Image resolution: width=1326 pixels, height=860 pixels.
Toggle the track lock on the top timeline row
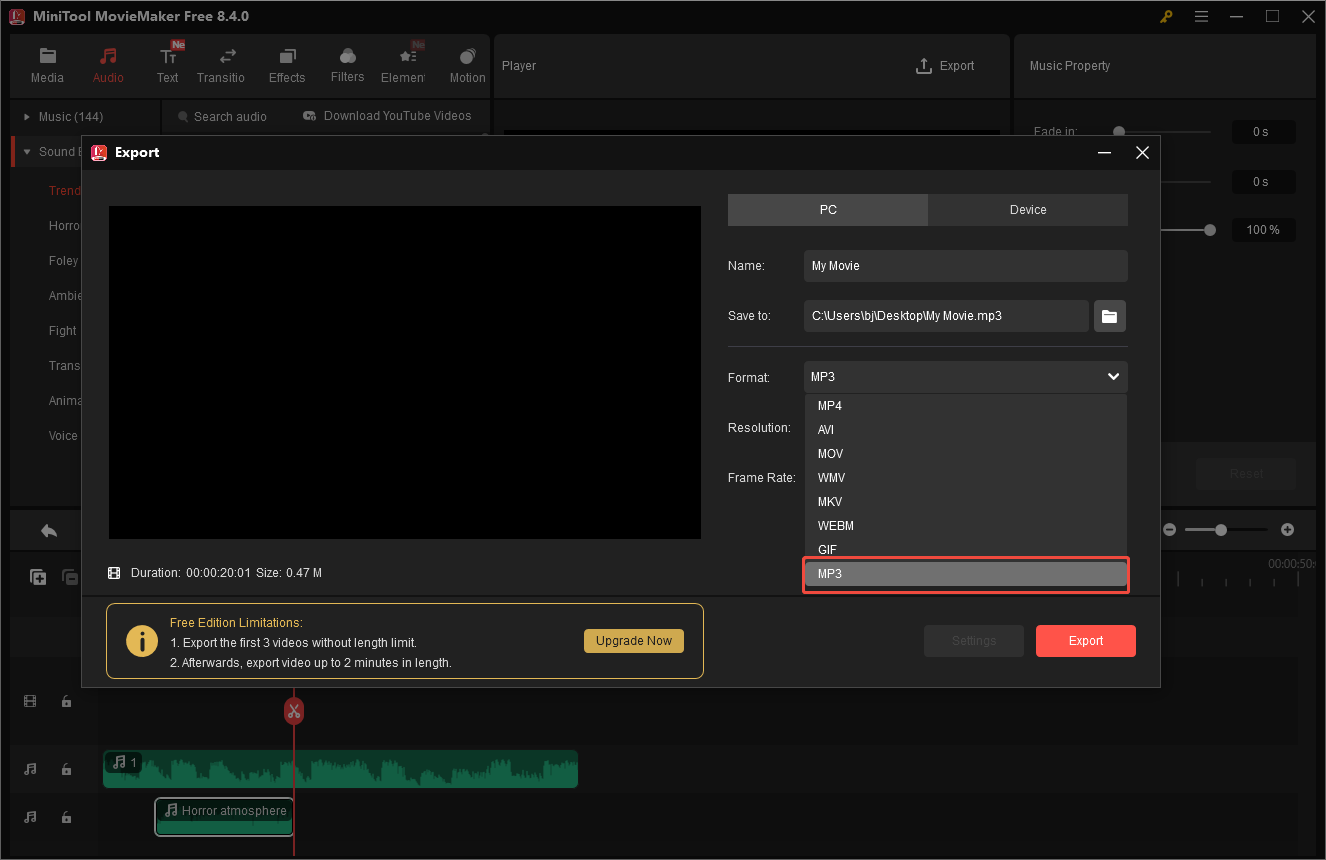click(x=66, y=701)
